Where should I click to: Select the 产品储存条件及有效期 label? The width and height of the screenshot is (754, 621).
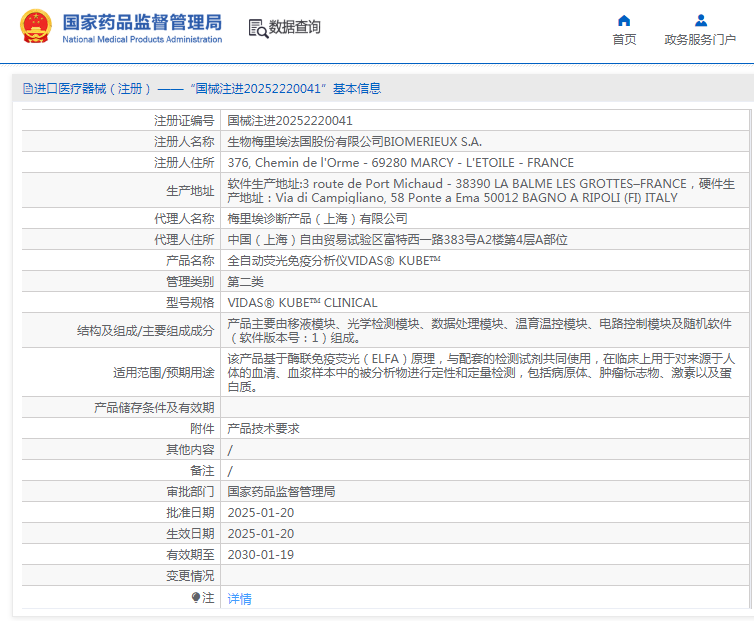(x=154, y=407)
